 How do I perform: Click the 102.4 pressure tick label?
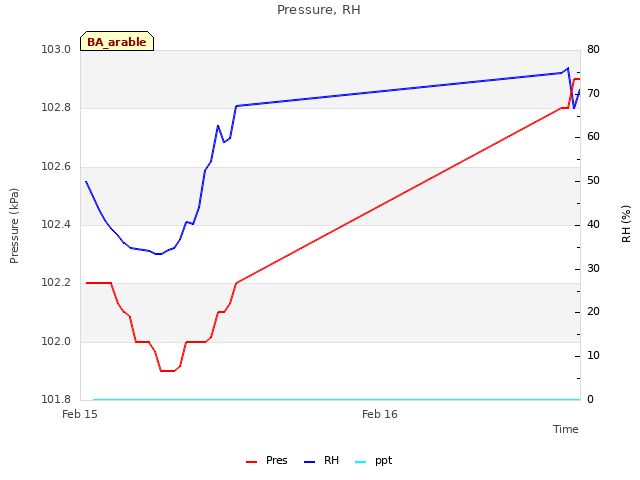pos(56,224)
